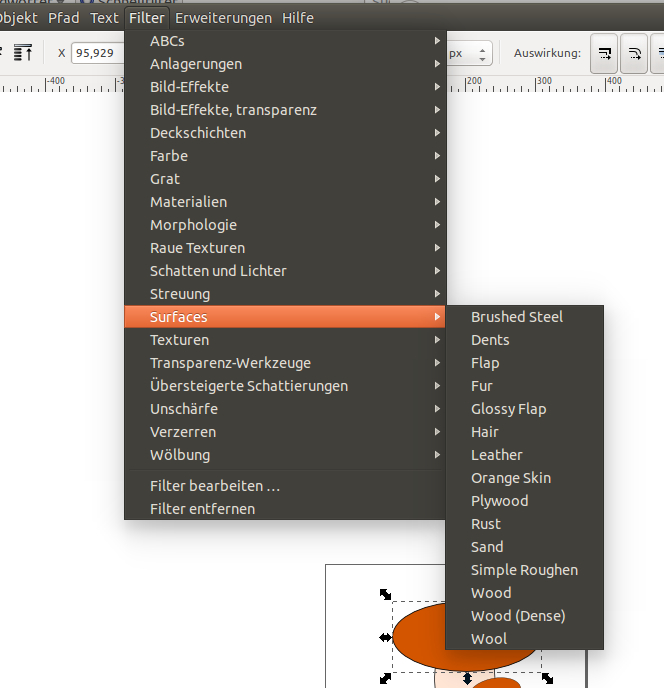This screenshot has width=664, height=688.
Task: Open the px unit dropdown
Action: [469, 53]
